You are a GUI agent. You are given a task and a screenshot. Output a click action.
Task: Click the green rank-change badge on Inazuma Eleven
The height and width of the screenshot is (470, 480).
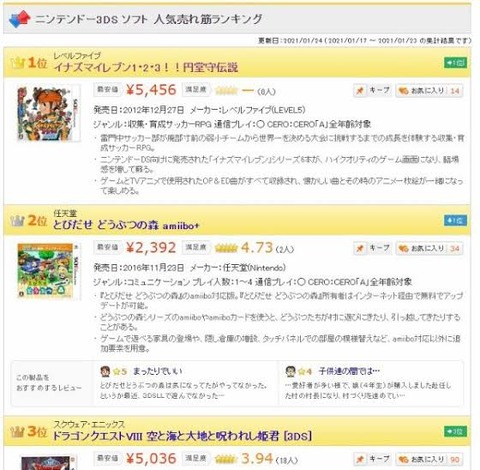tap(455, 63)
